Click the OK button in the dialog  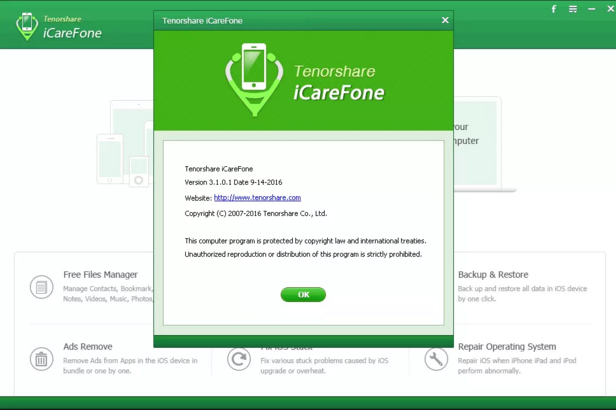point(303,295)
